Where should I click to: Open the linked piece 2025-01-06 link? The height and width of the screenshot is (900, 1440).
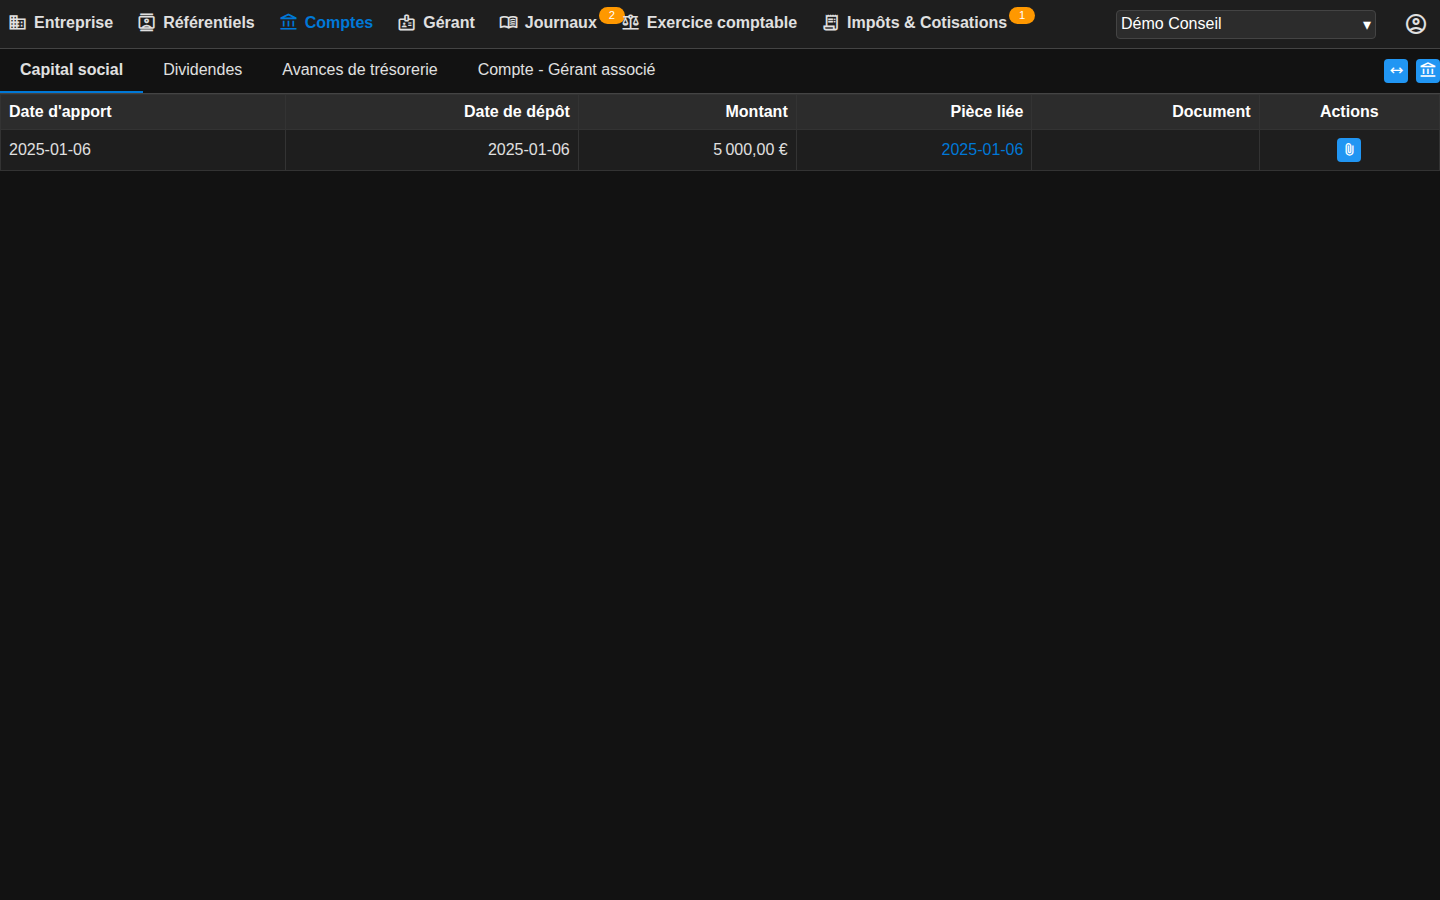point(982,150)
